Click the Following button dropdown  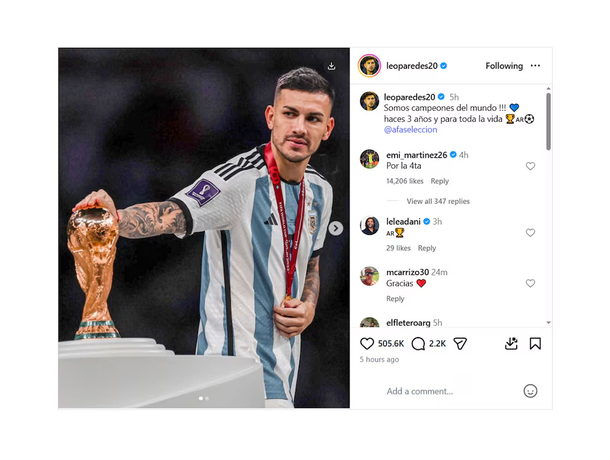(x=504, y=66)
